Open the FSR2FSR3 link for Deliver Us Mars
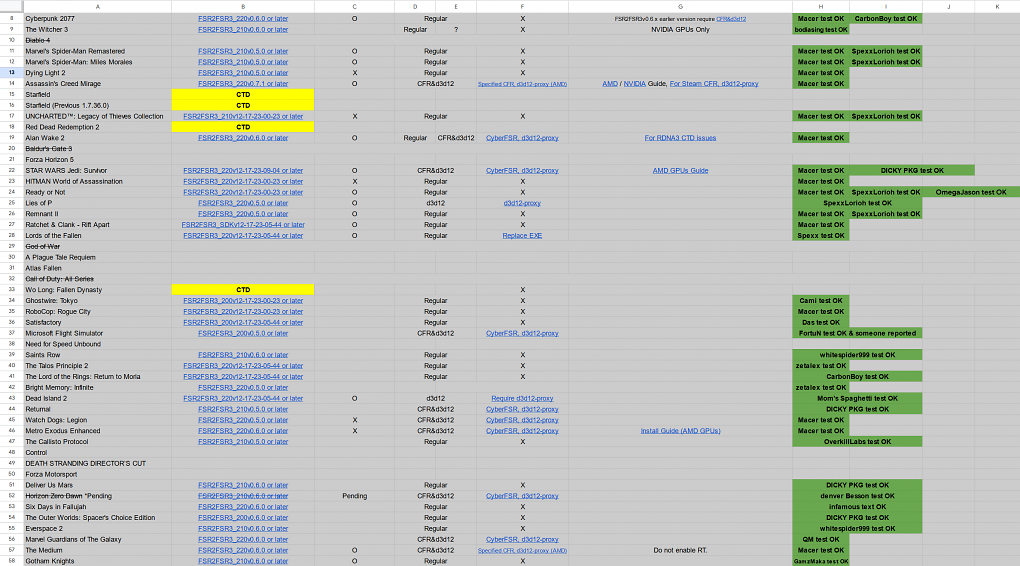 (x=243, y=485)
